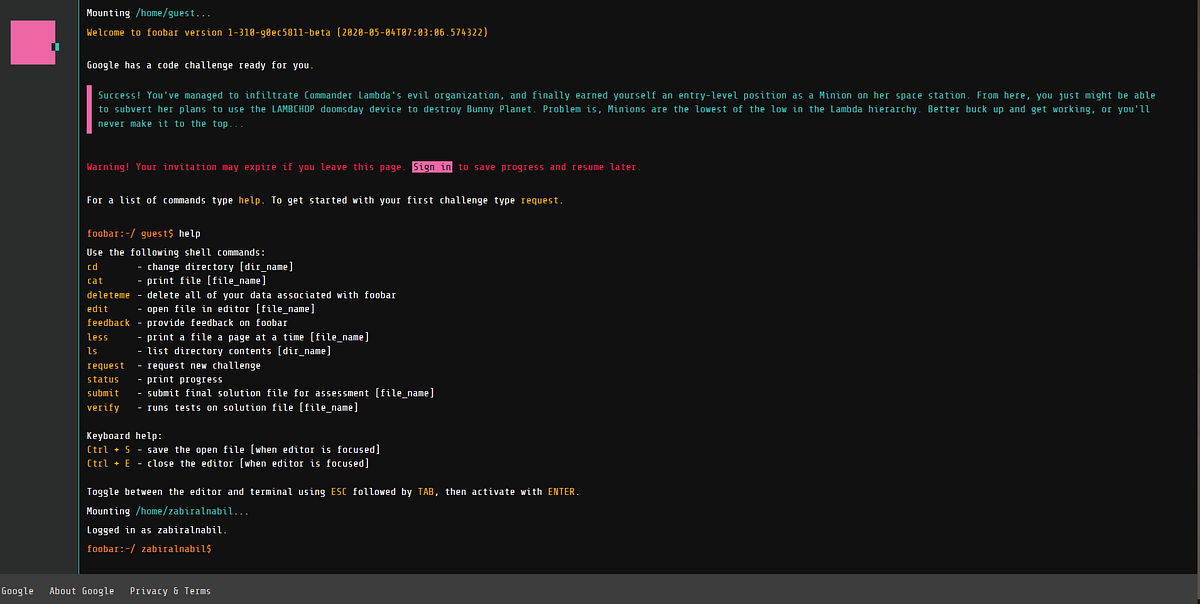The height and width of the screenshot is (604, 1200).
Task: Click the "ls" command keyword
Action: pos(93,350)
